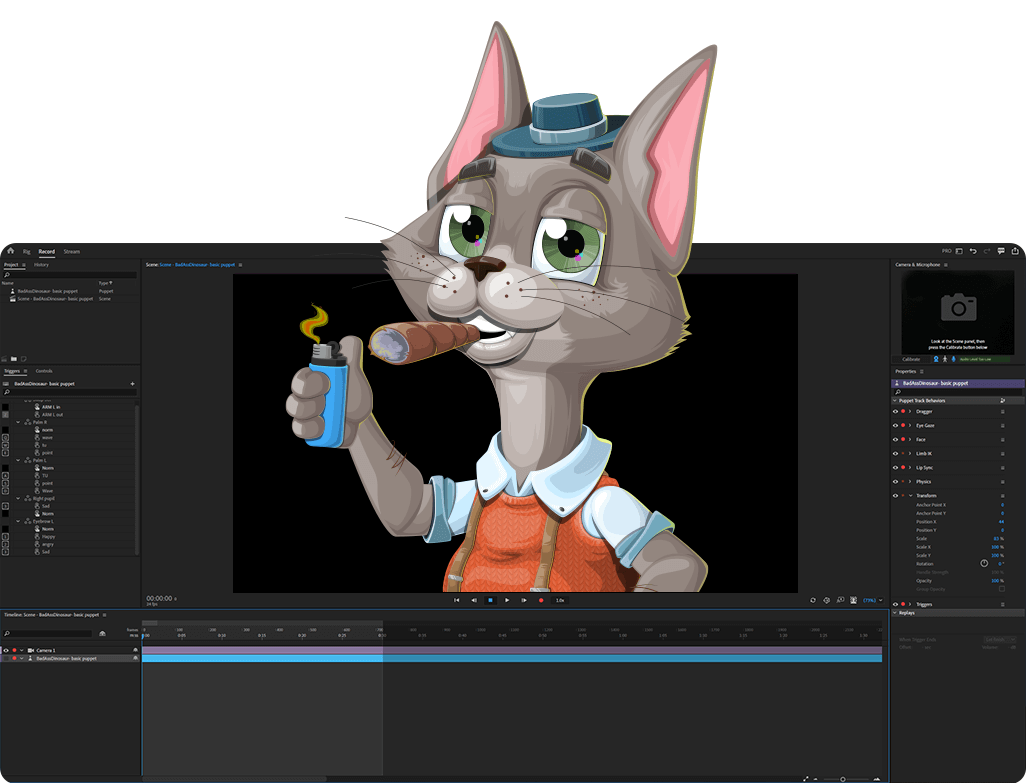Collapse the Palm R trigger group
This screenshot has width=1026, height=783.
[x=18, y=422]
